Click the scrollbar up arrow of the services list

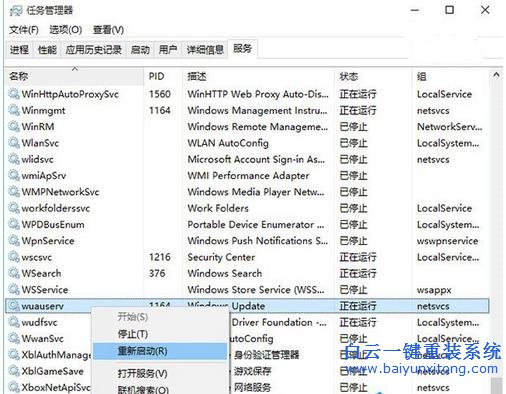pyautogui.click(x=496, y=75)
